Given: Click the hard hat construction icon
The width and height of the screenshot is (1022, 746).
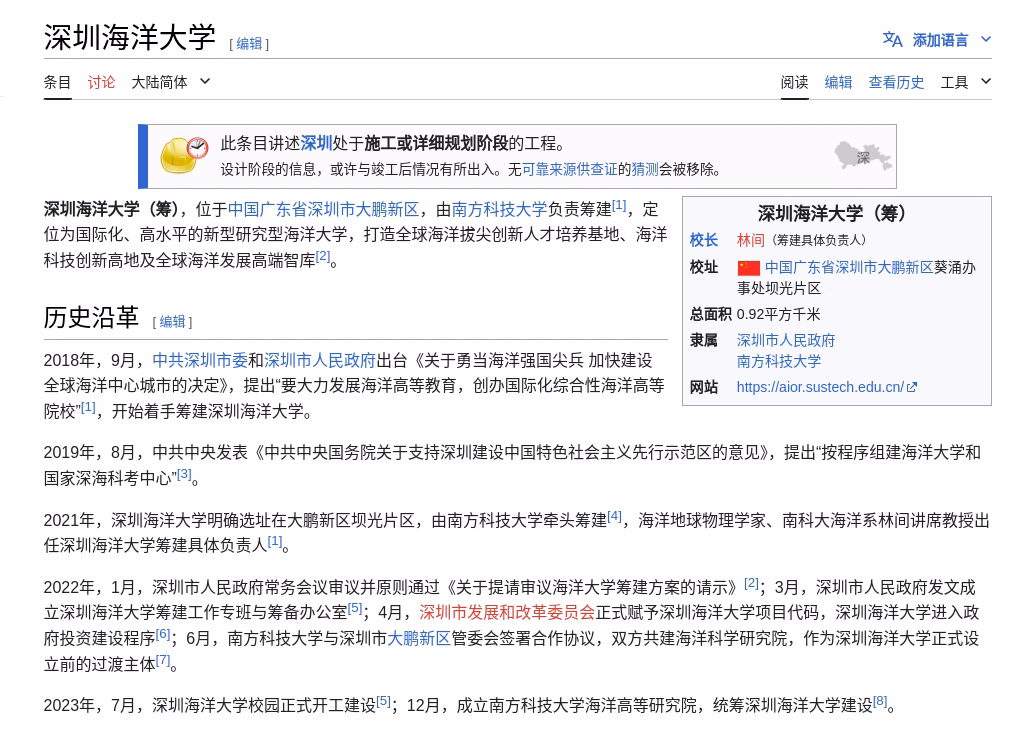Looking at the screenshot, I should click(x=184, y=156).
